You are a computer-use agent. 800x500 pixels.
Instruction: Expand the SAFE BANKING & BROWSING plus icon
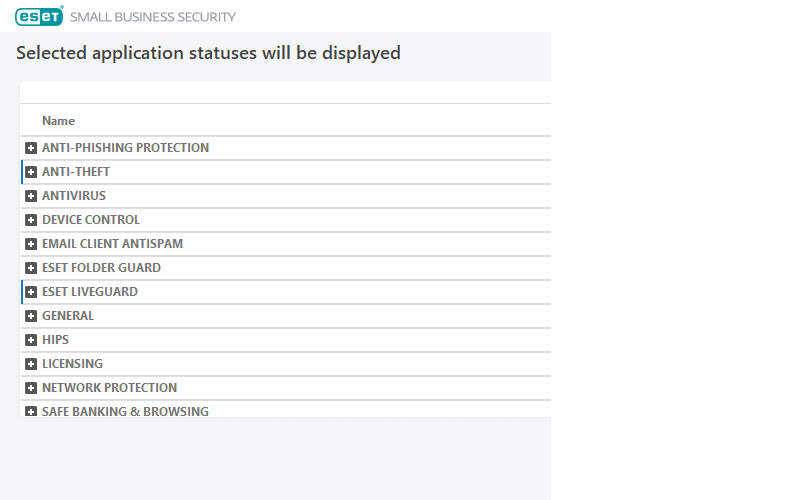click(31, 411)
